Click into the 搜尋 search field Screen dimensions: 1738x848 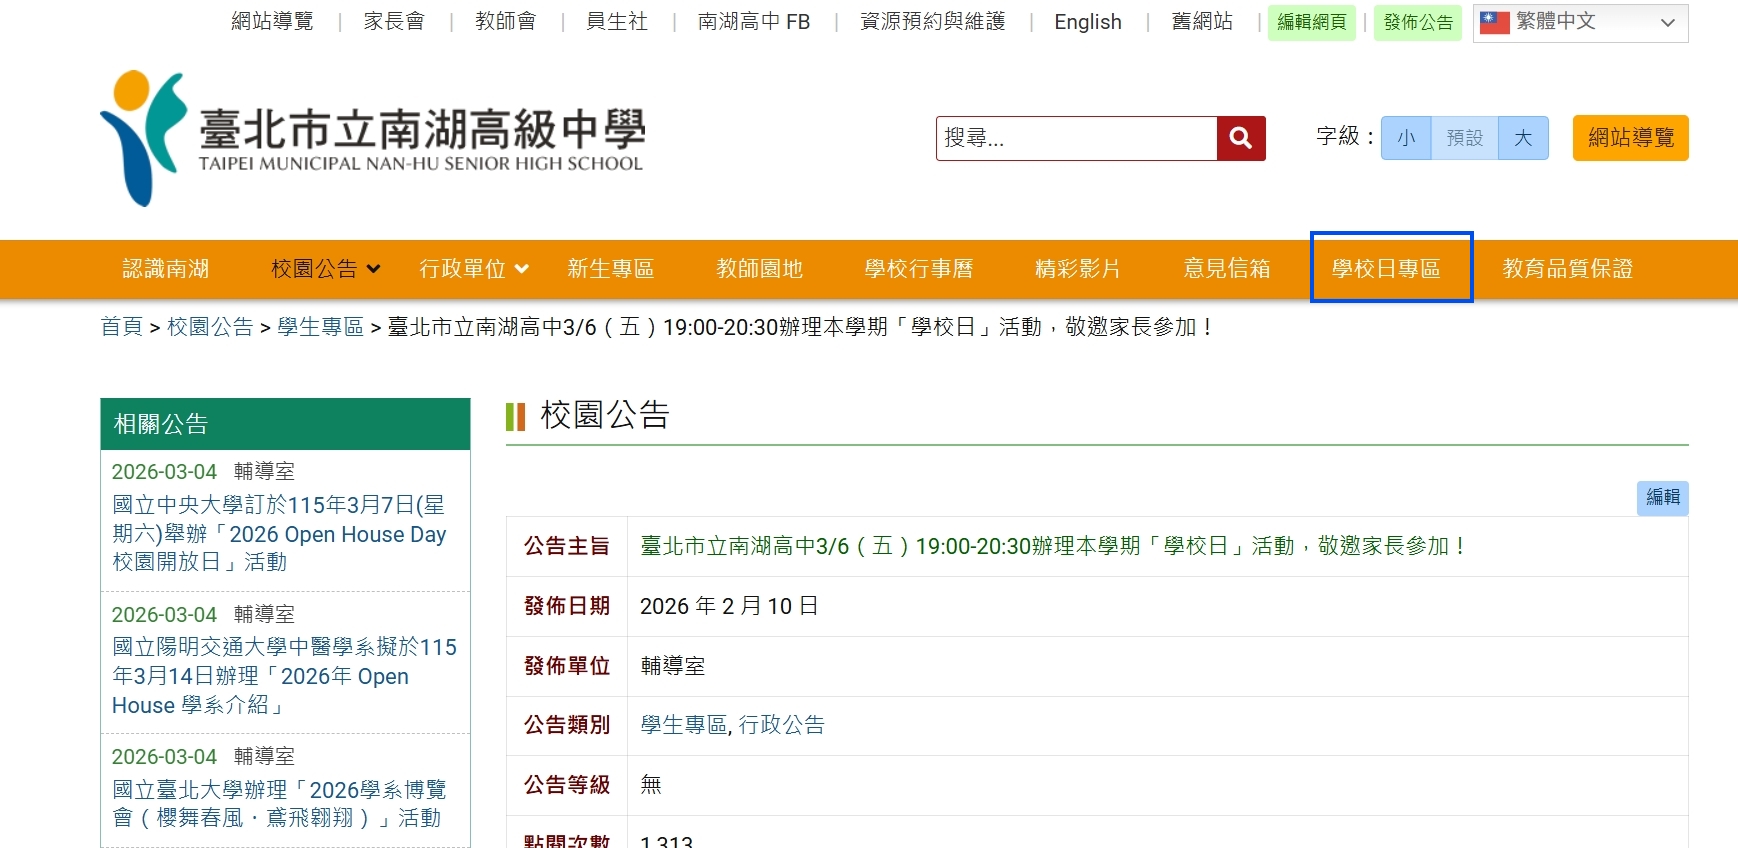[x=1076, y=138]
